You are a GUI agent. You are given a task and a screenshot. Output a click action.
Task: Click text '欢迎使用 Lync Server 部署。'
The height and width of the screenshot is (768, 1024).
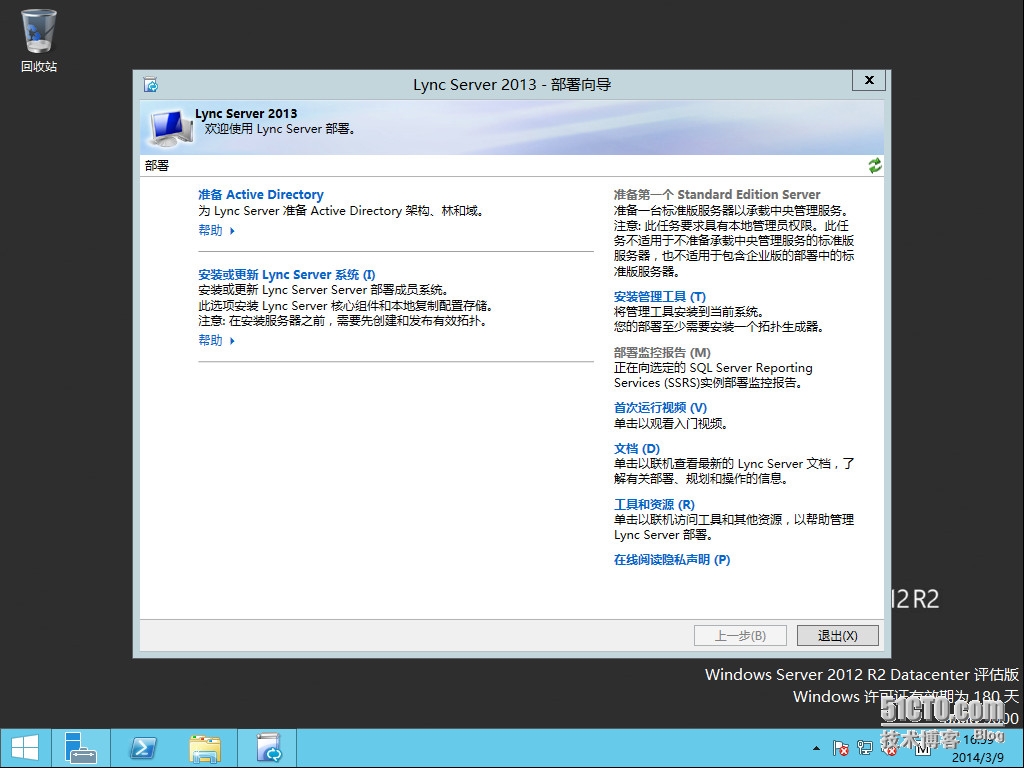pos(281,129)
